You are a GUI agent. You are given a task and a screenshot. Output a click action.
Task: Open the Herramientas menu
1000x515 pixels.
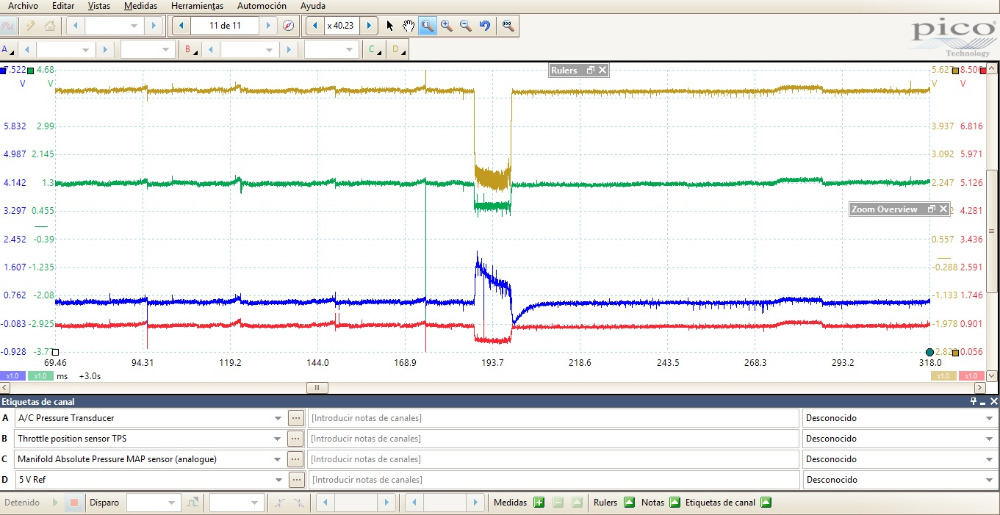pos(197,6)
